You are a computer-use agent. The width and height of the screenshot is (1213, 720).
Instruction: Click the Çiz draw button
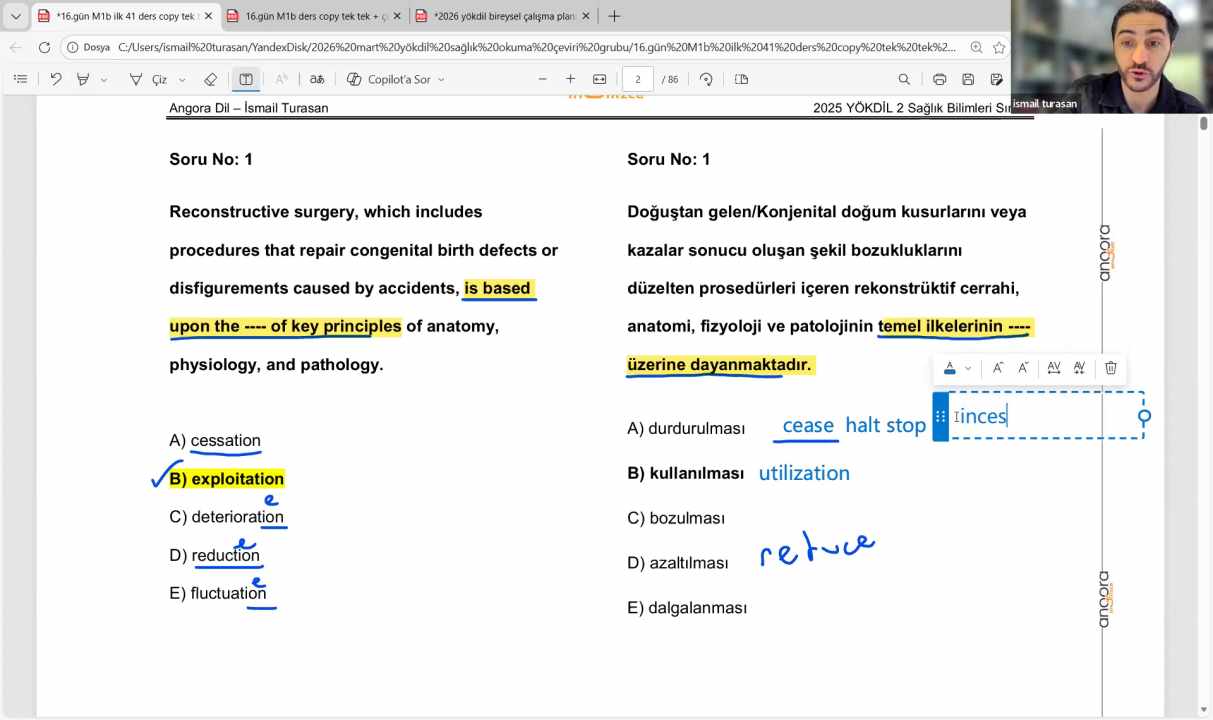tap(149, 79)
